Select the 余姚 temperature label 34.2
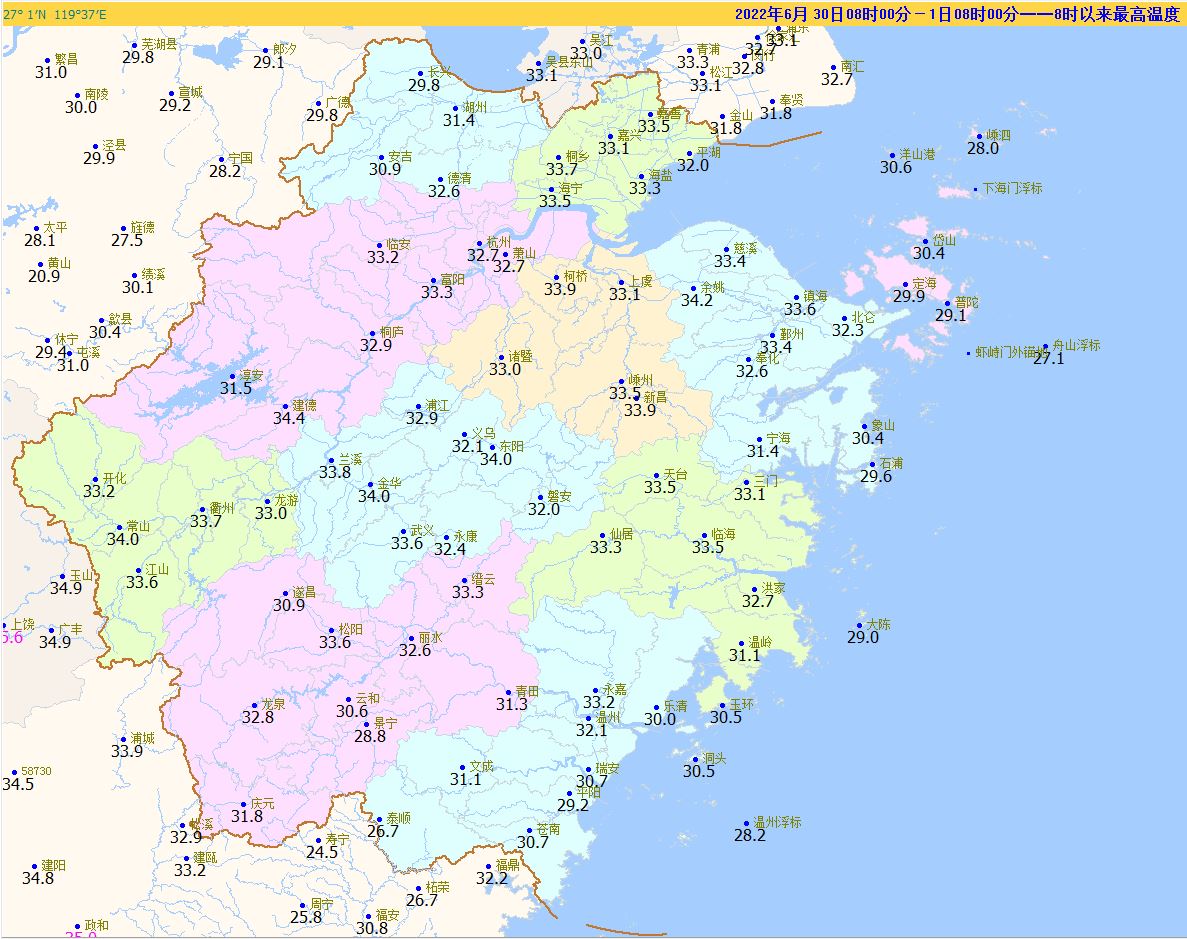Image resolution: width=1187 pixels, height=939 pixels. (x=696, y=301)
